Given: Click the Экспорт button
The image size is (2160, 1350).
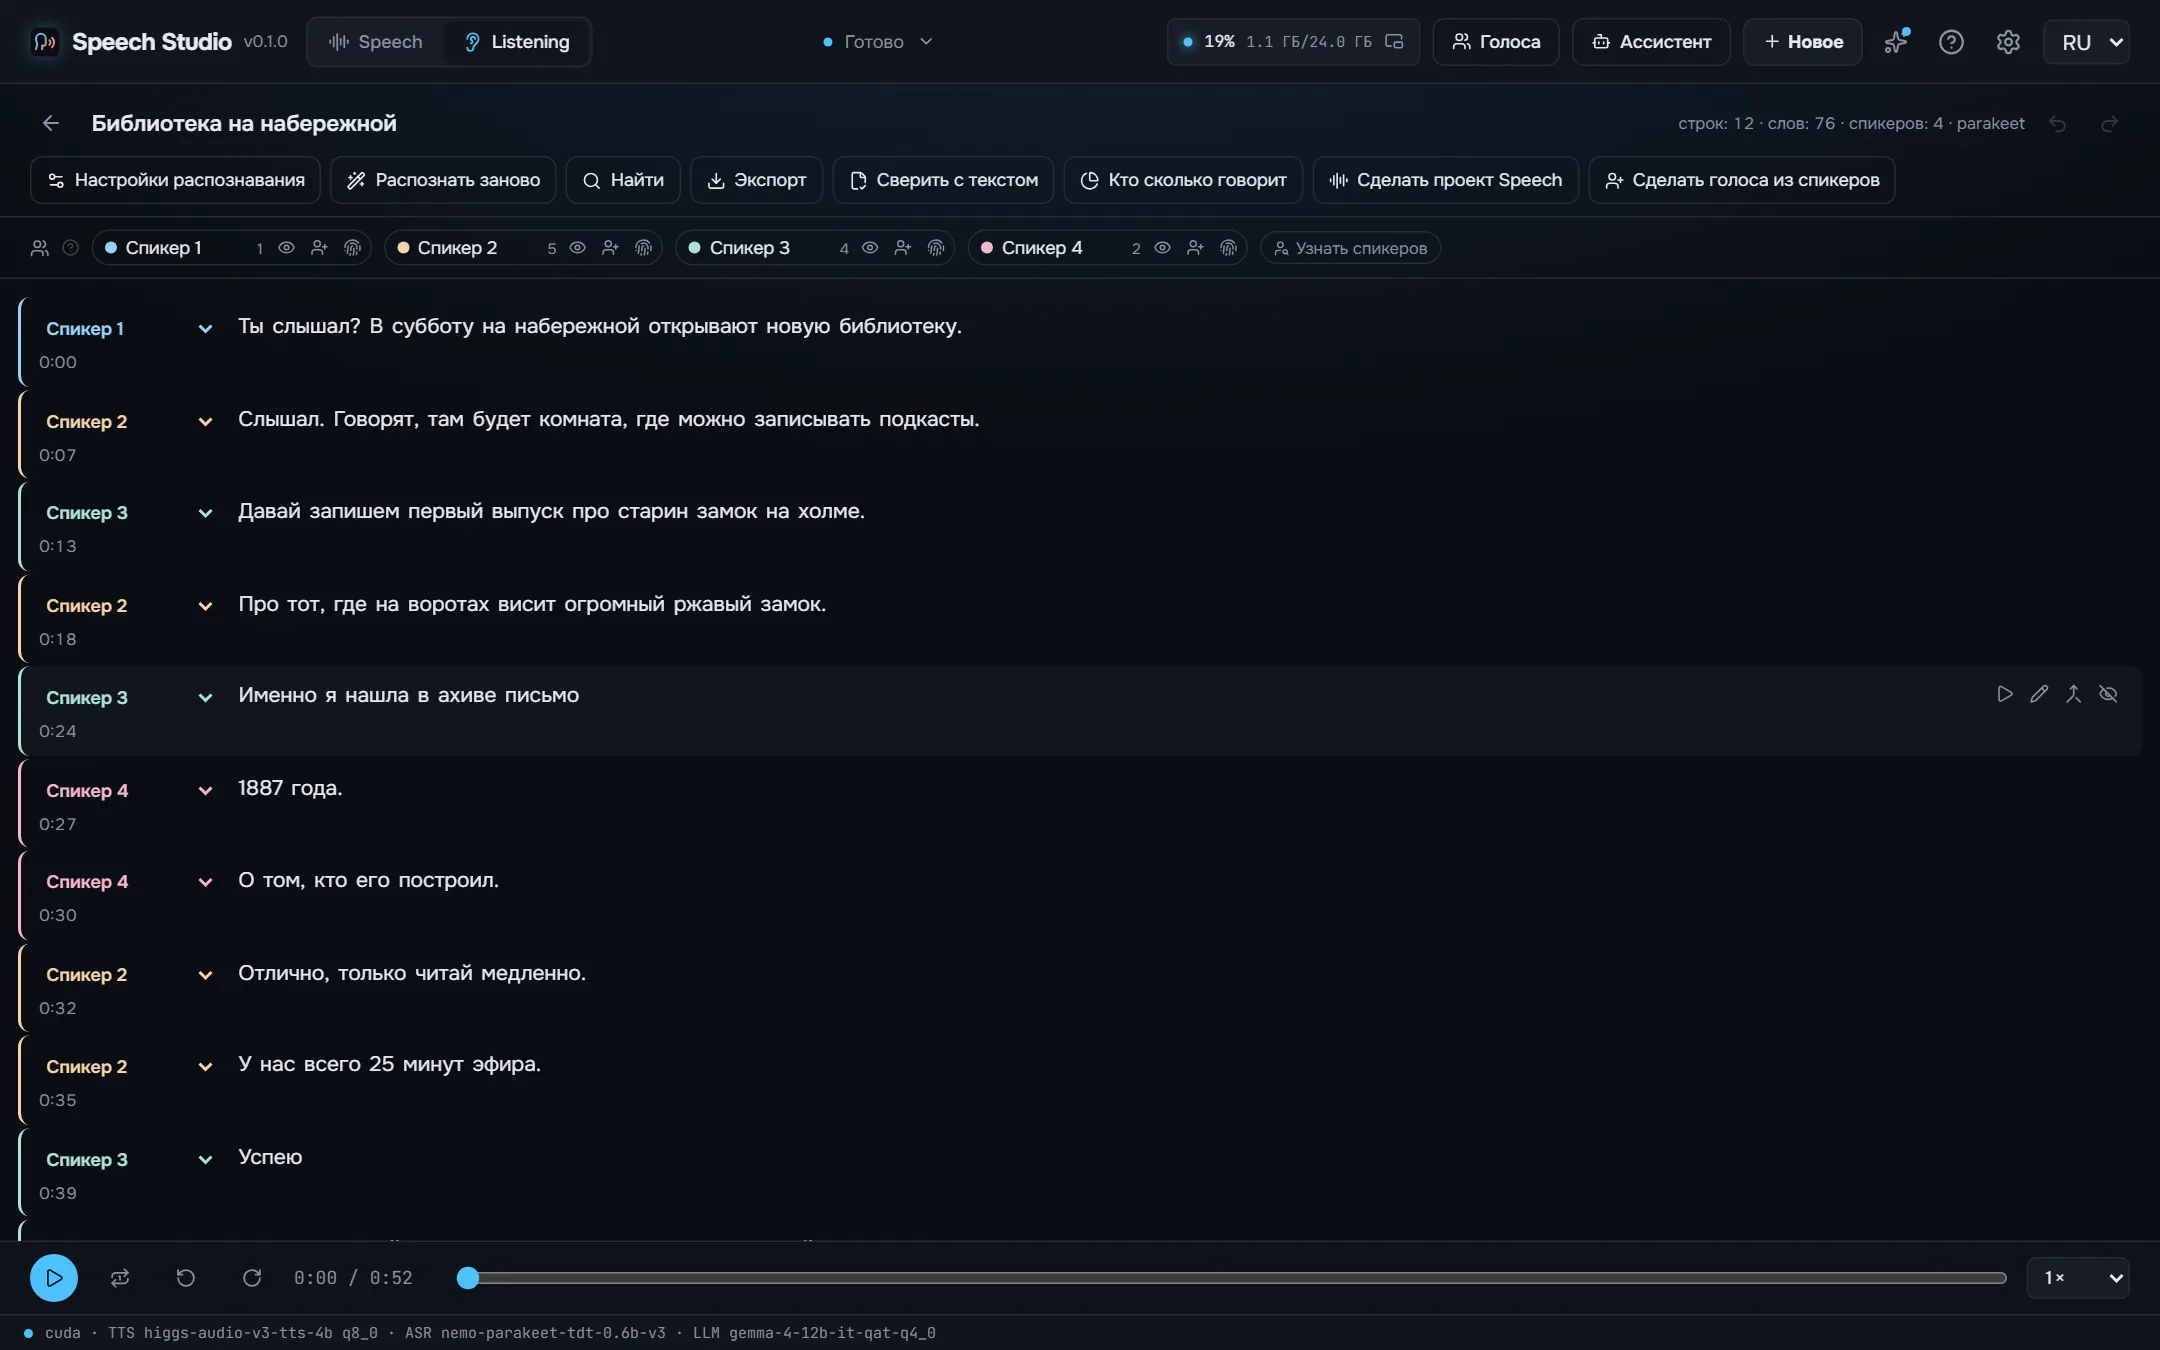Looking at the screenshot, I should click(x=756, y=180).
